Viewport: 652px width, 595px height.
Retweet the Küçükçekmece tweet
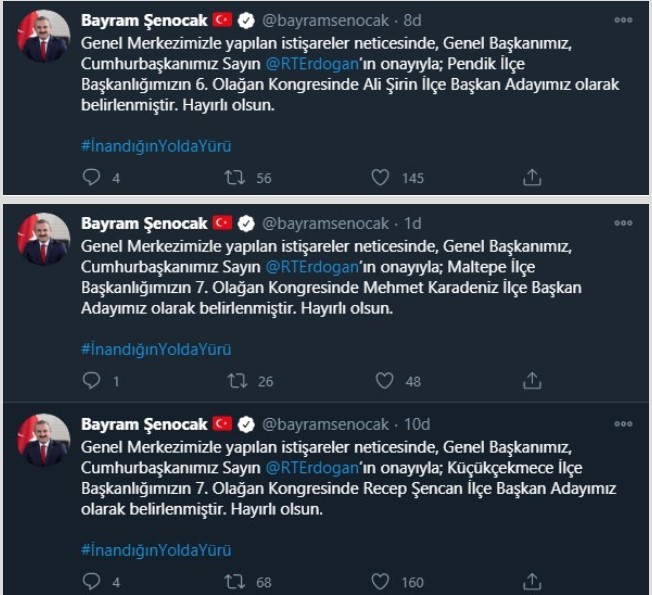point(236,582)
